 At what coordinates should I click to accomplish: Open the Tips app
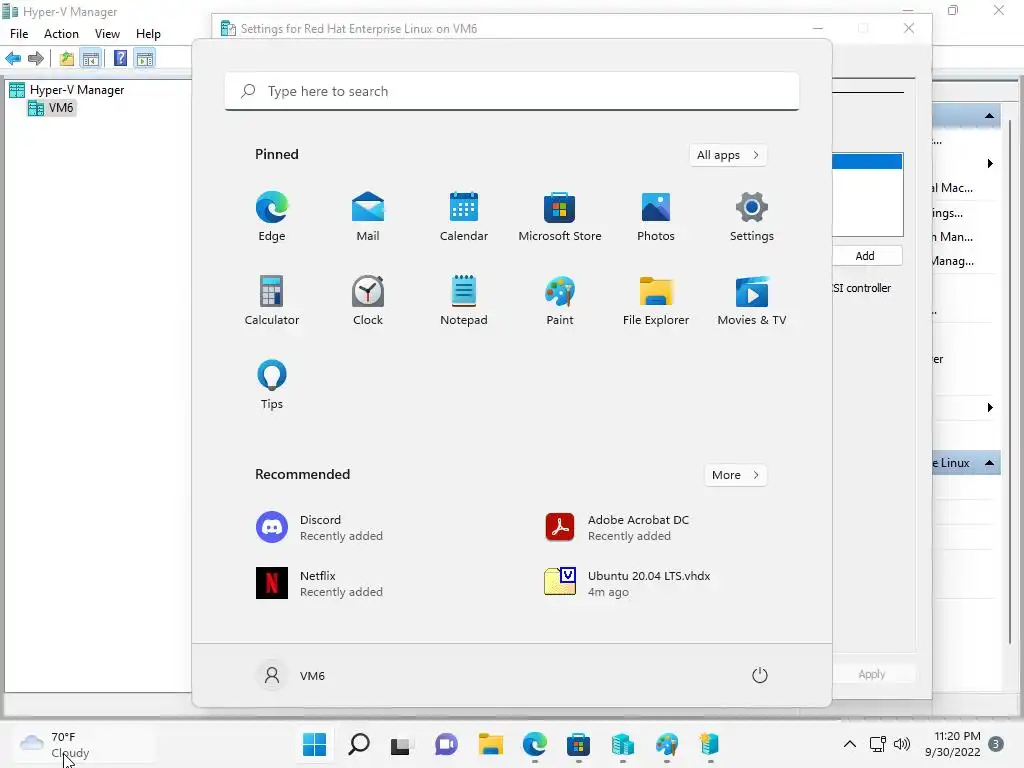coord(272,385)
